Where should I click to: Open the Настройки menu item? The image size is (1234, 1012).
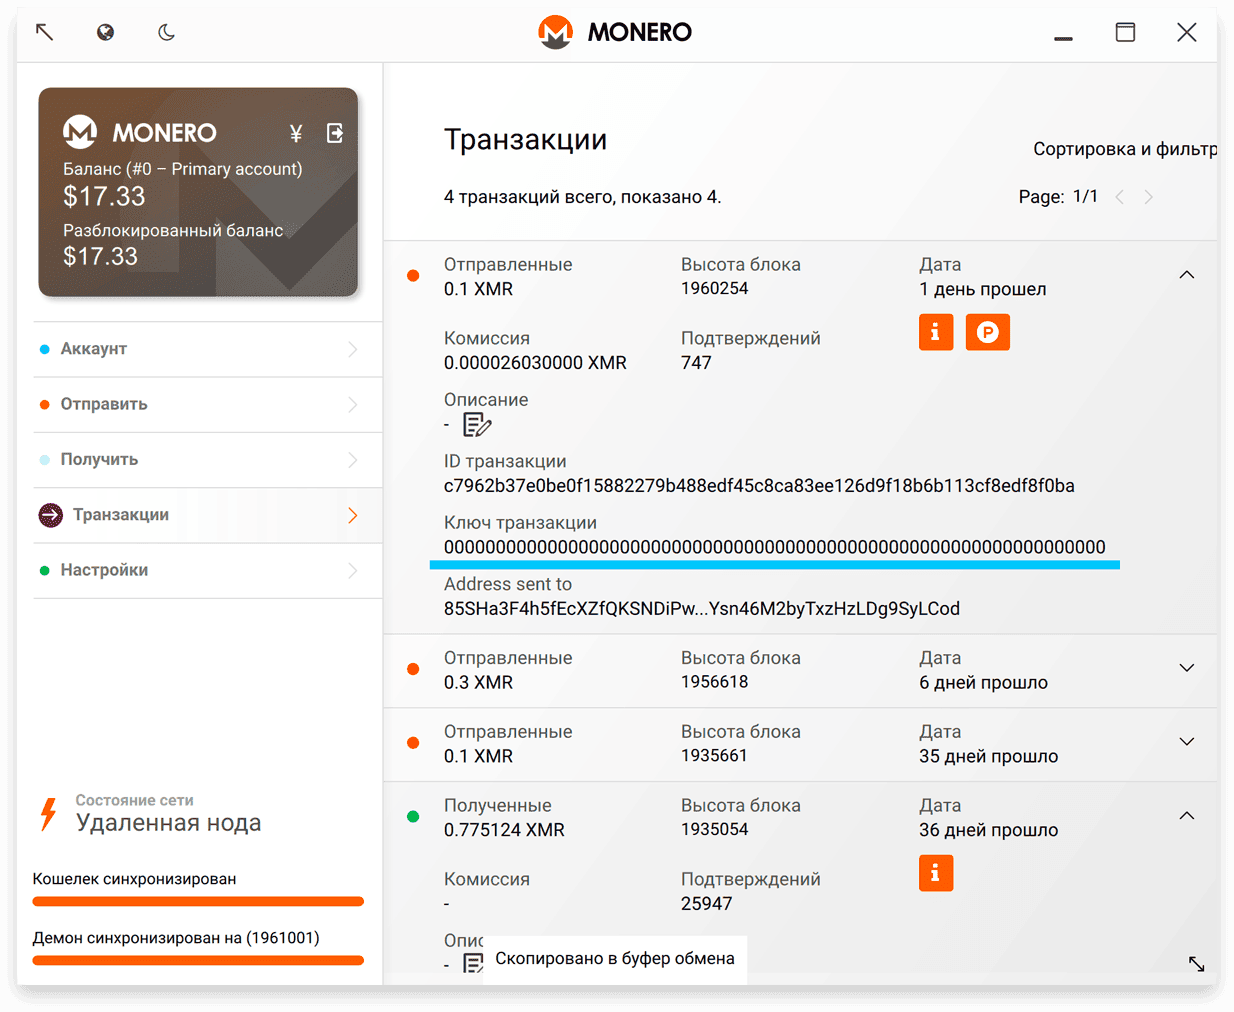(x=208, y=570)
